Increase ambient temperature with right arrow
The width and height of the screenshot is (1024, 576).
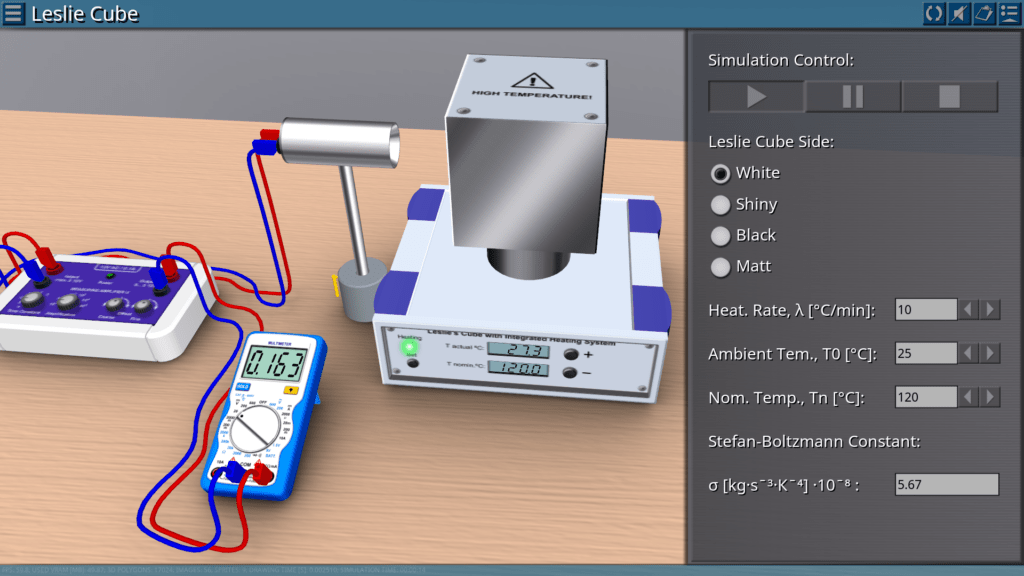click(x=990, y=354)
